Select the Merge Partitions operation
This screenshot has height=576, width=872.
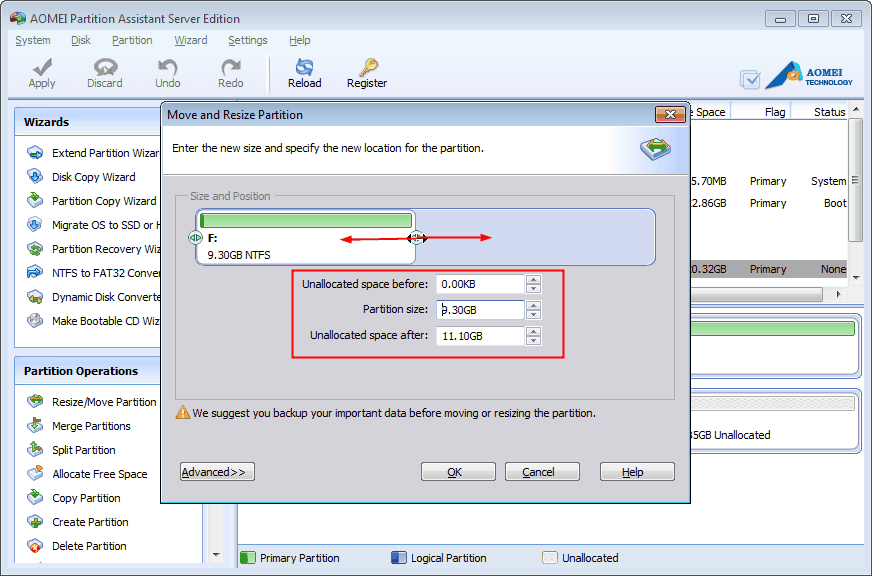tap(91, 426)
